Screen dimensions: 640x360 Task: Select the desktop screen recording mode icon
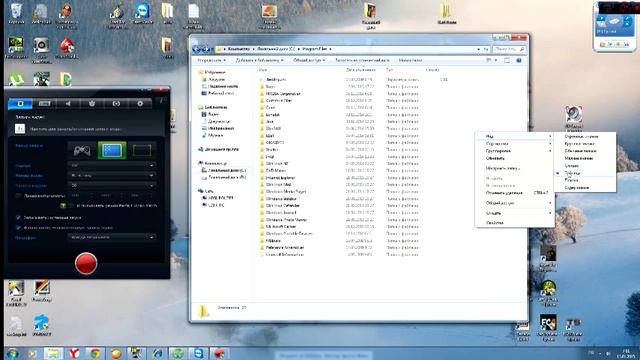pos(112,151)
